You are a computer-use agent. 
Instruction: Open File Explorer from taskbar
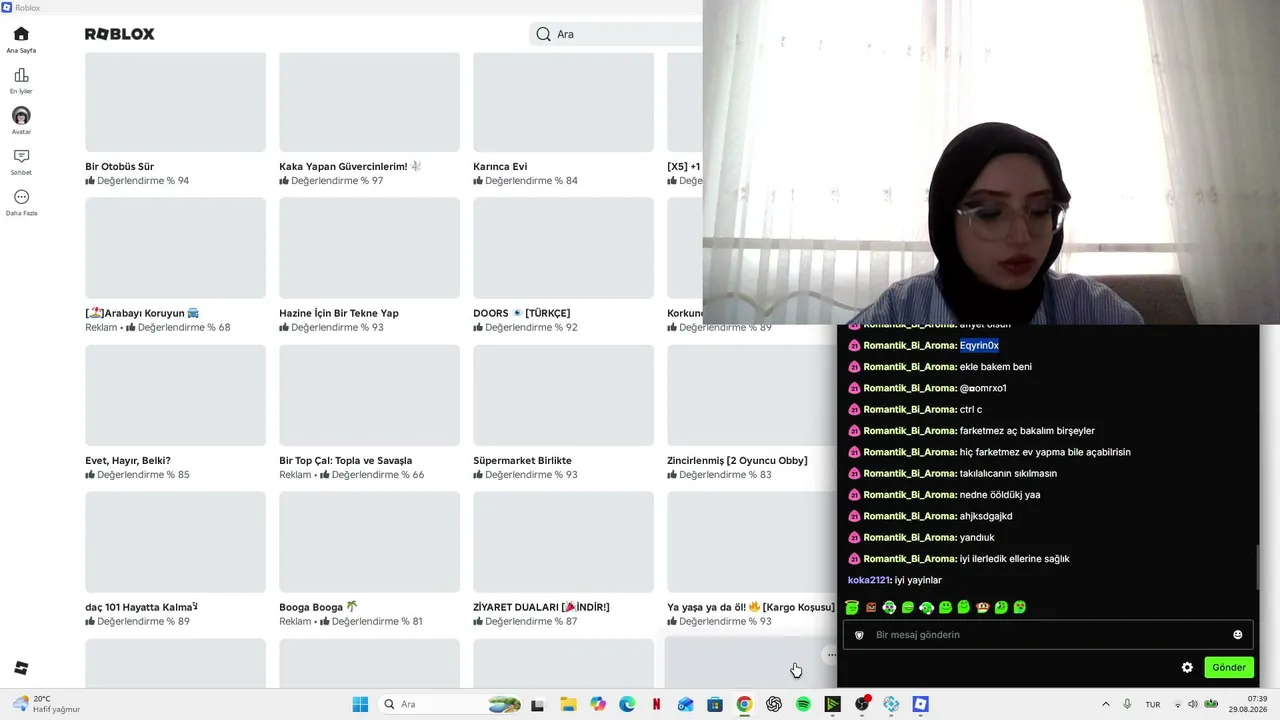[568, 704]
